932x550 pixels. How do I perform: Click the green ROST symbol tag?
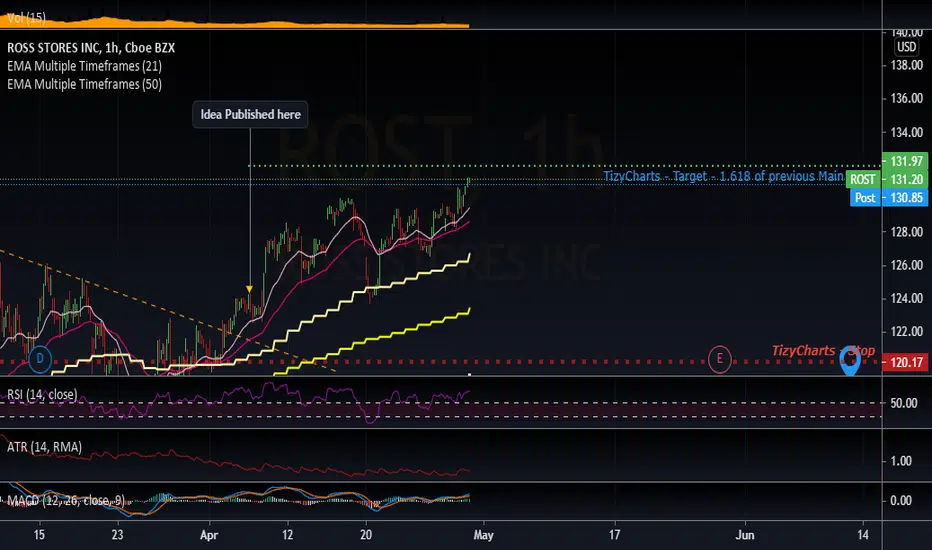pos(863,180)
